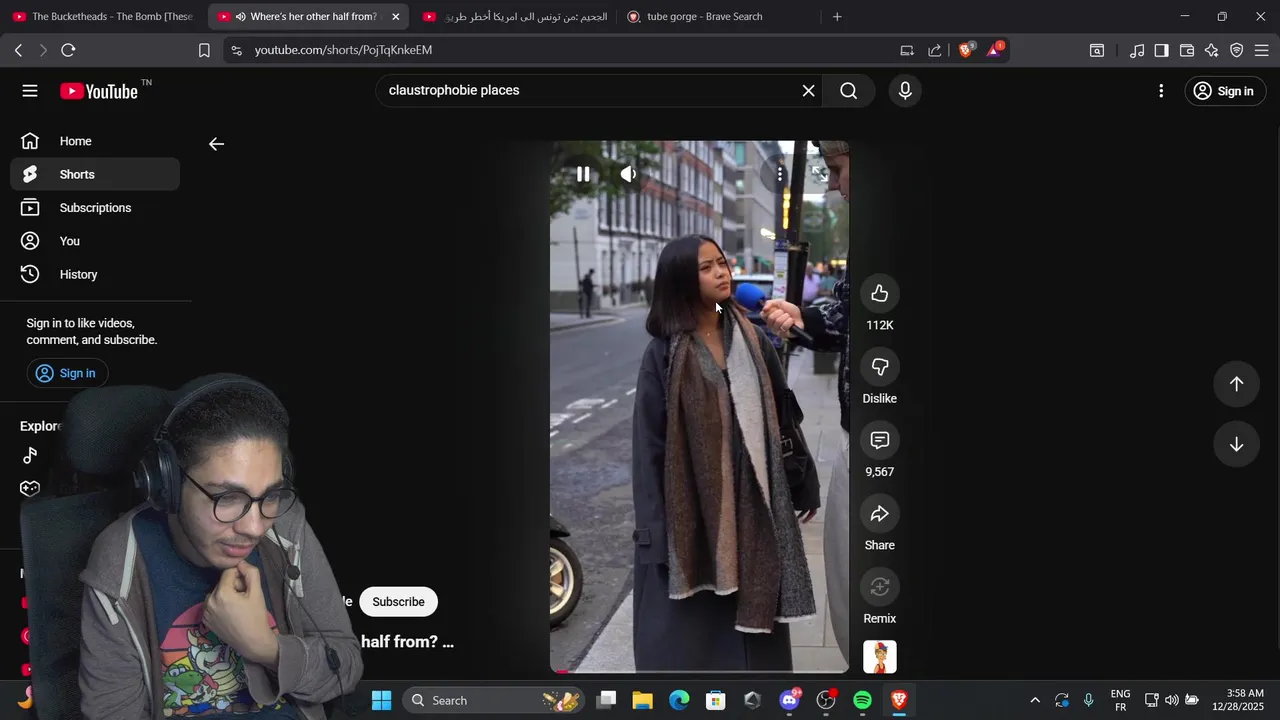Open the YouTube hamburger guide menu

[x=30, y=91]
